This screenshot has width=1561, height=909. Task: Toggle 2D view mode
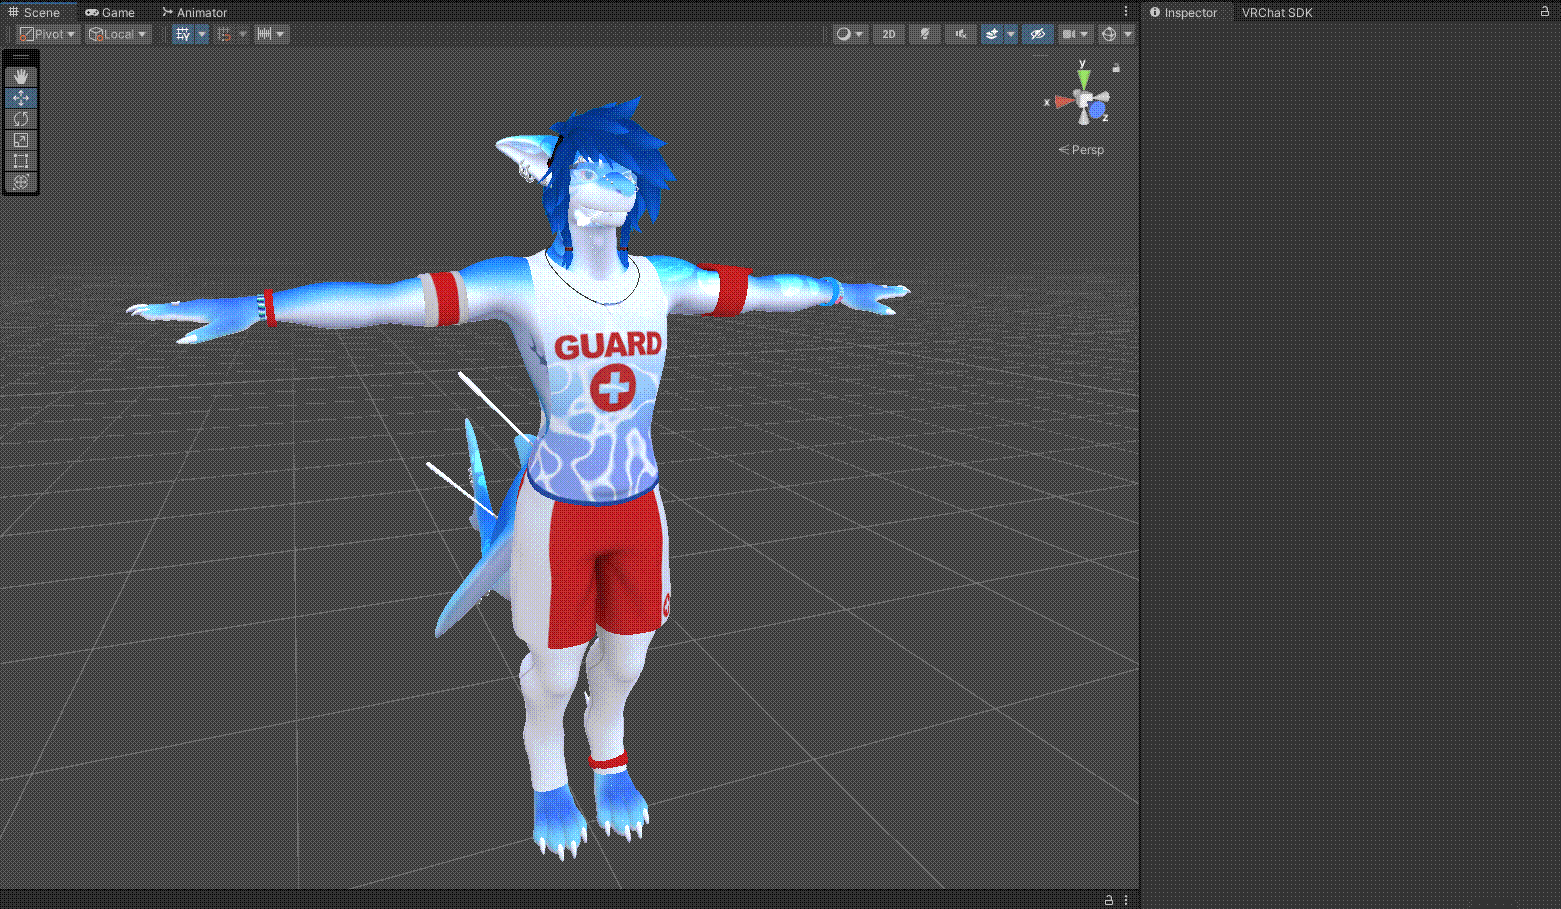pyautogui.click(x=888, y=34)
